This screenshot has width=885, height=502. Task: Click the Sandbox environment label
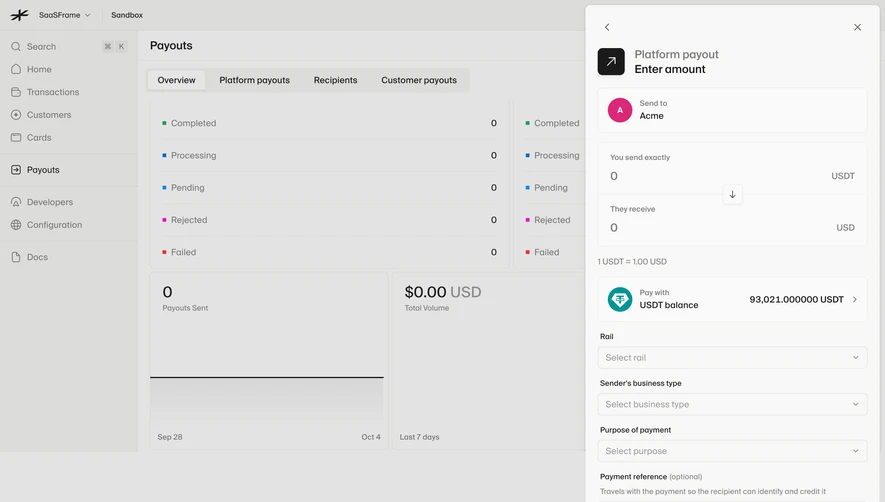[x=127, y=15]
